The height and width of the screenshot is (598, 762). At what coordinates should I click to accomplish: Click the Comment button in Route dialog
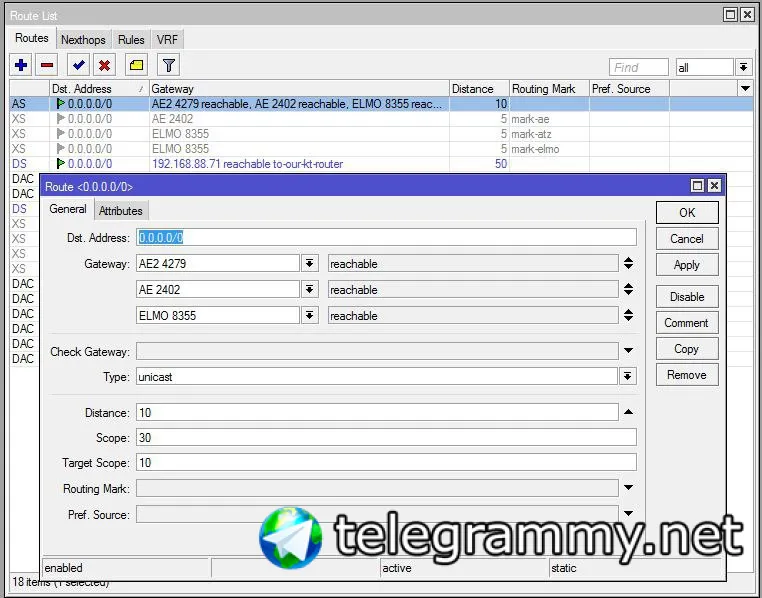(x=687, y=323)
